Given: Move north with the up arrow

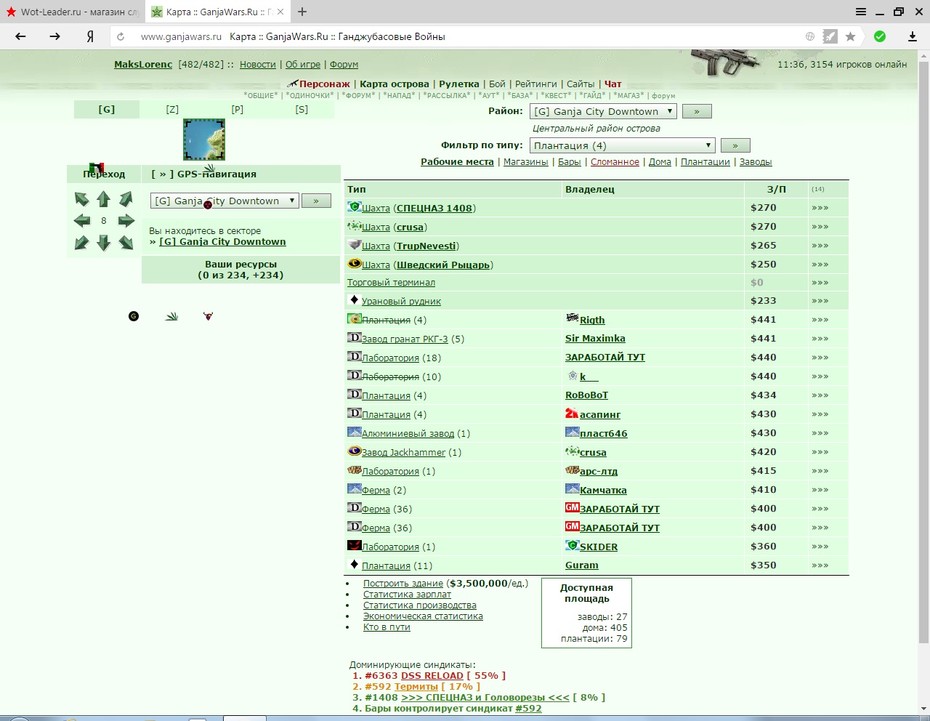Looking at the screenshot, I should coord(103,199).
